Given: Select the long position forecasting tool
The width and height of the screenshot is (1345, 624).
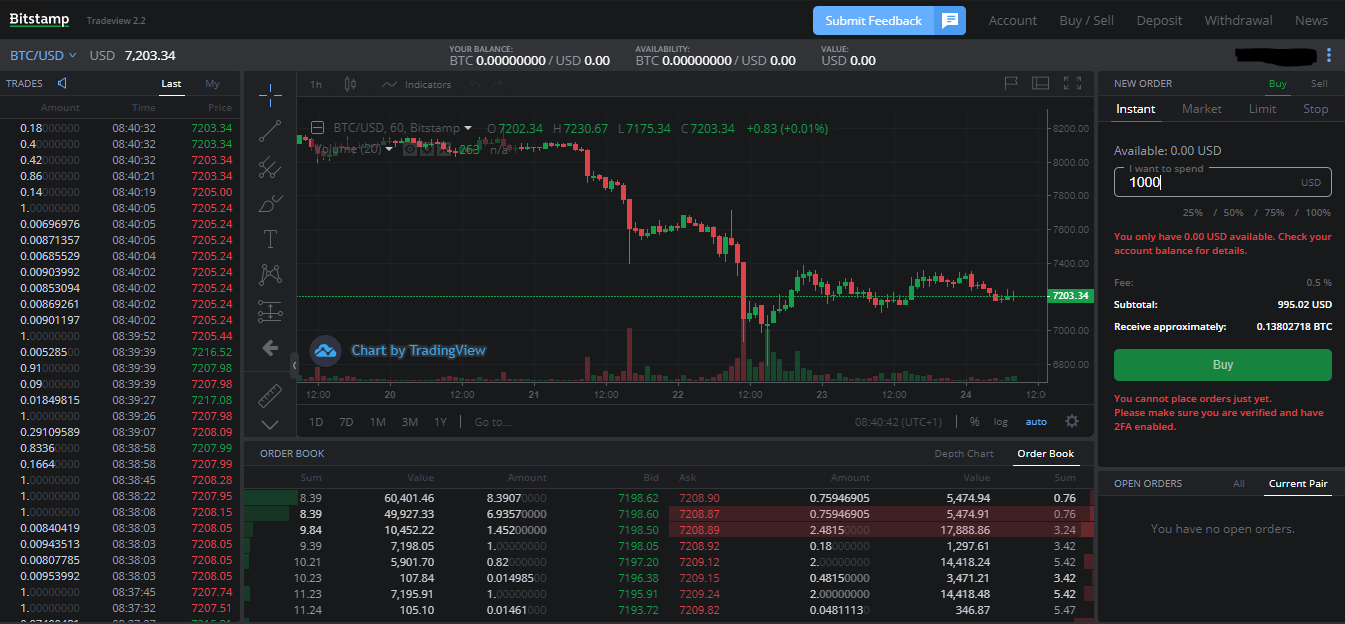Looking at the screenshot, I should point(270,311).
